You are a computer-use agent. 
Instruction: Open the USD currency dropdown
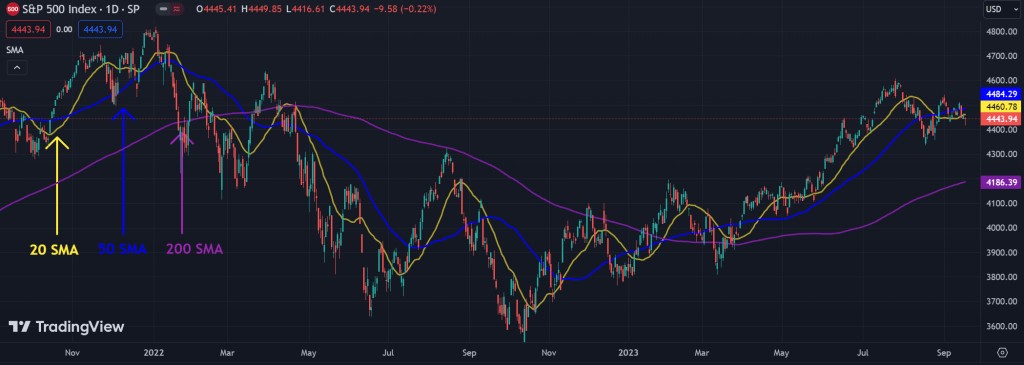pyautogui.click(x=1002, y=10)
